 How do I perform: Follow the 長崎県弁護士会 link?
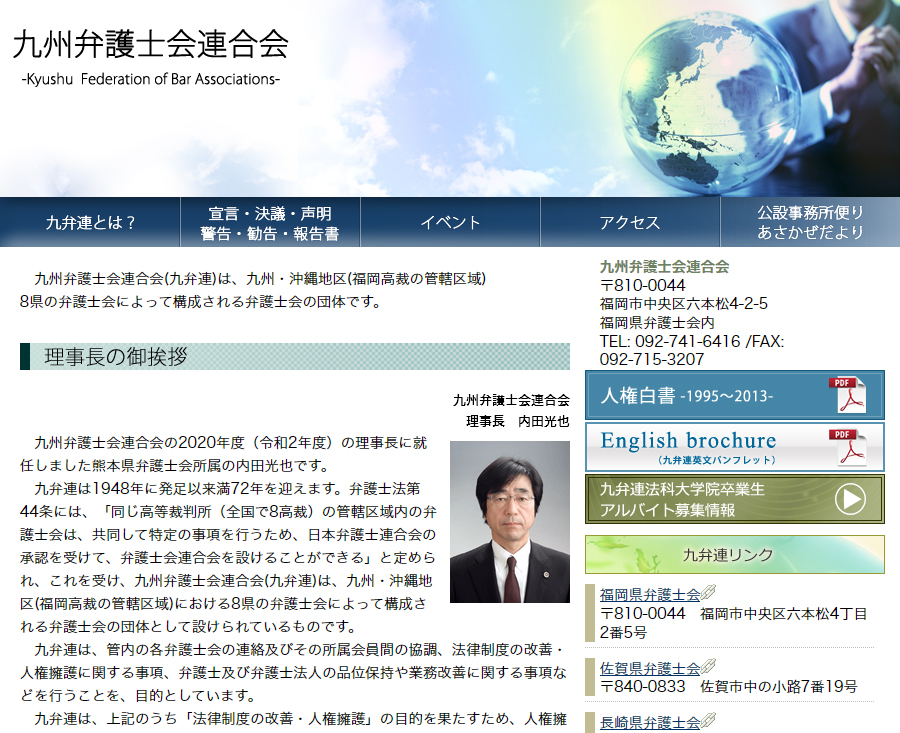[650, 722]
